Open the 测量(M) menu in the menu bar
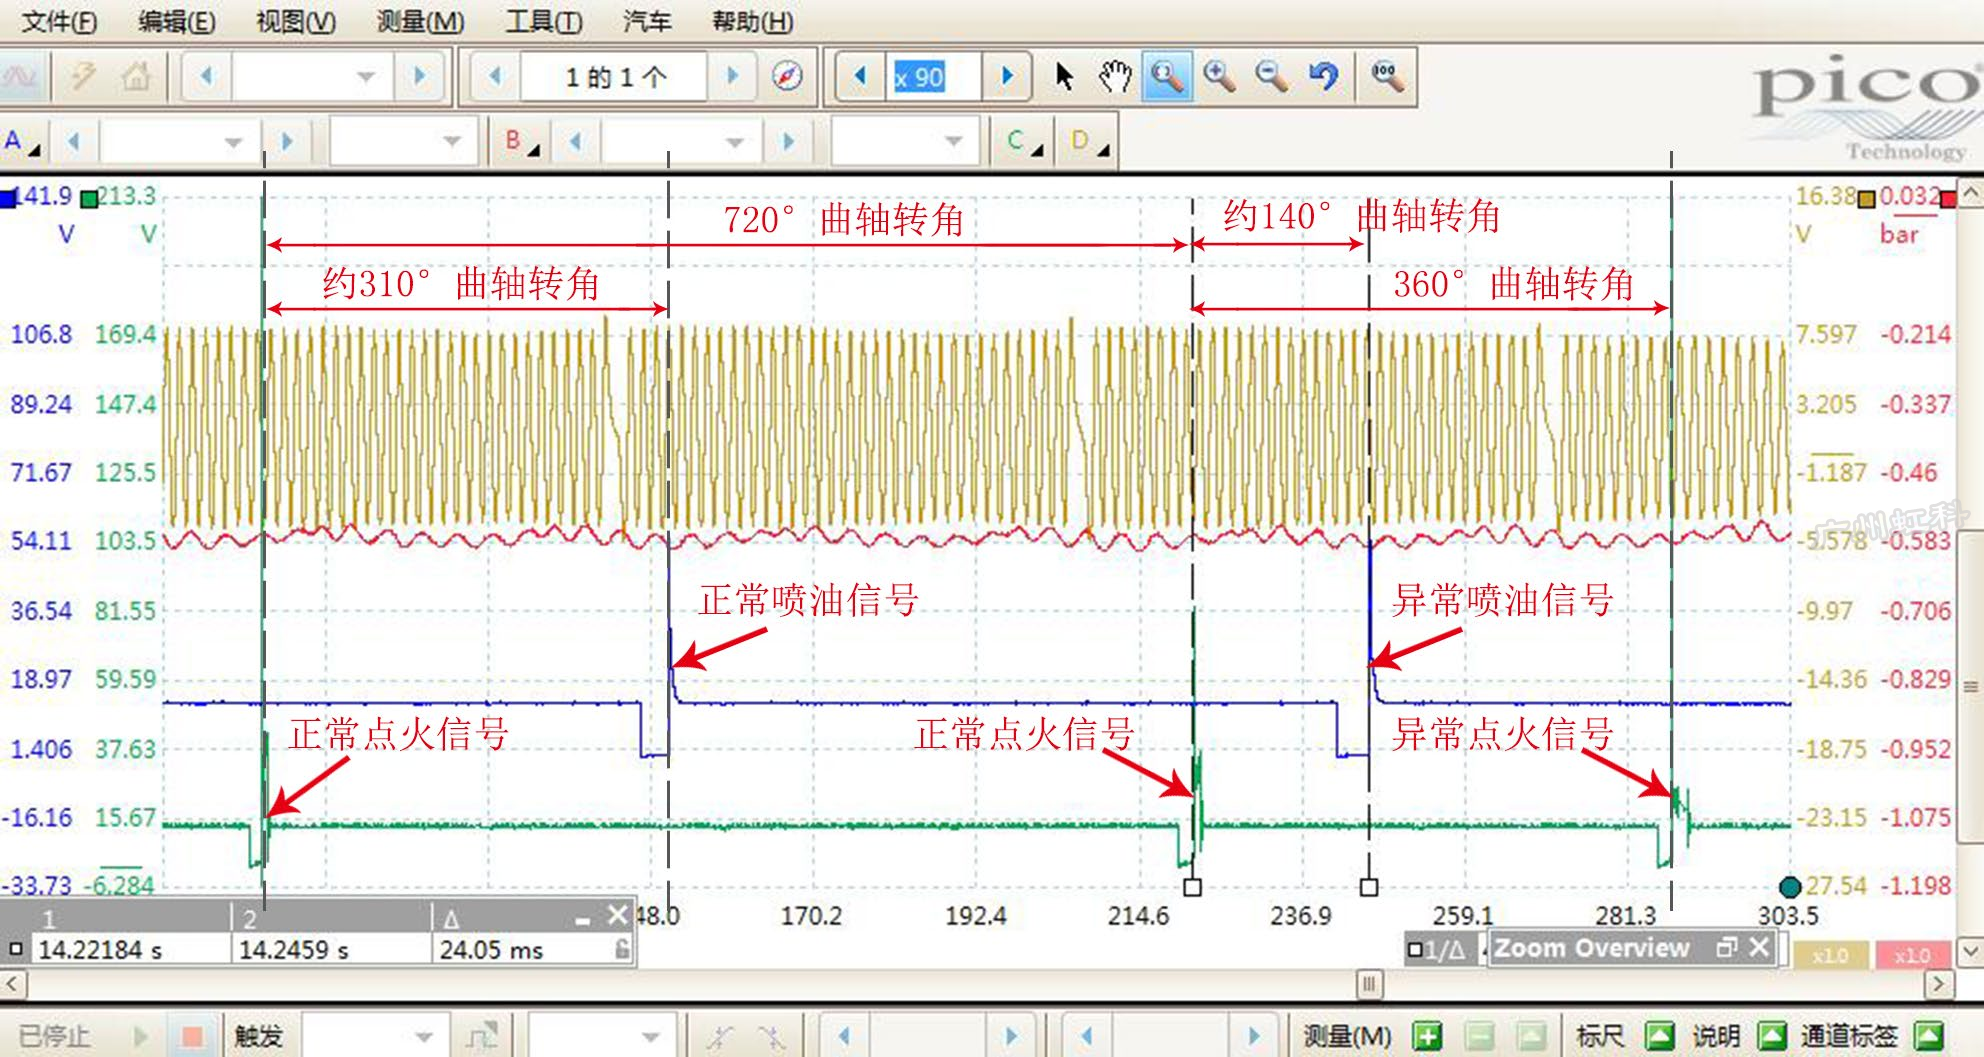 click(x=420, y=21)
